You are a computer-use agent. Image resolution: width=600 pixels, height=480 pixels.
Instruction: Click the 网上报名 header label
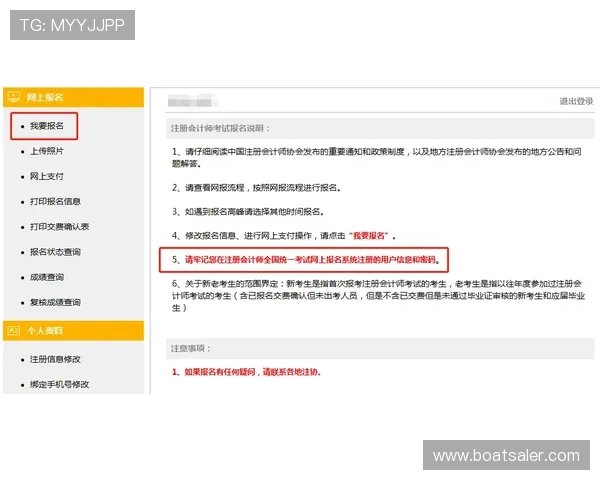45,97
